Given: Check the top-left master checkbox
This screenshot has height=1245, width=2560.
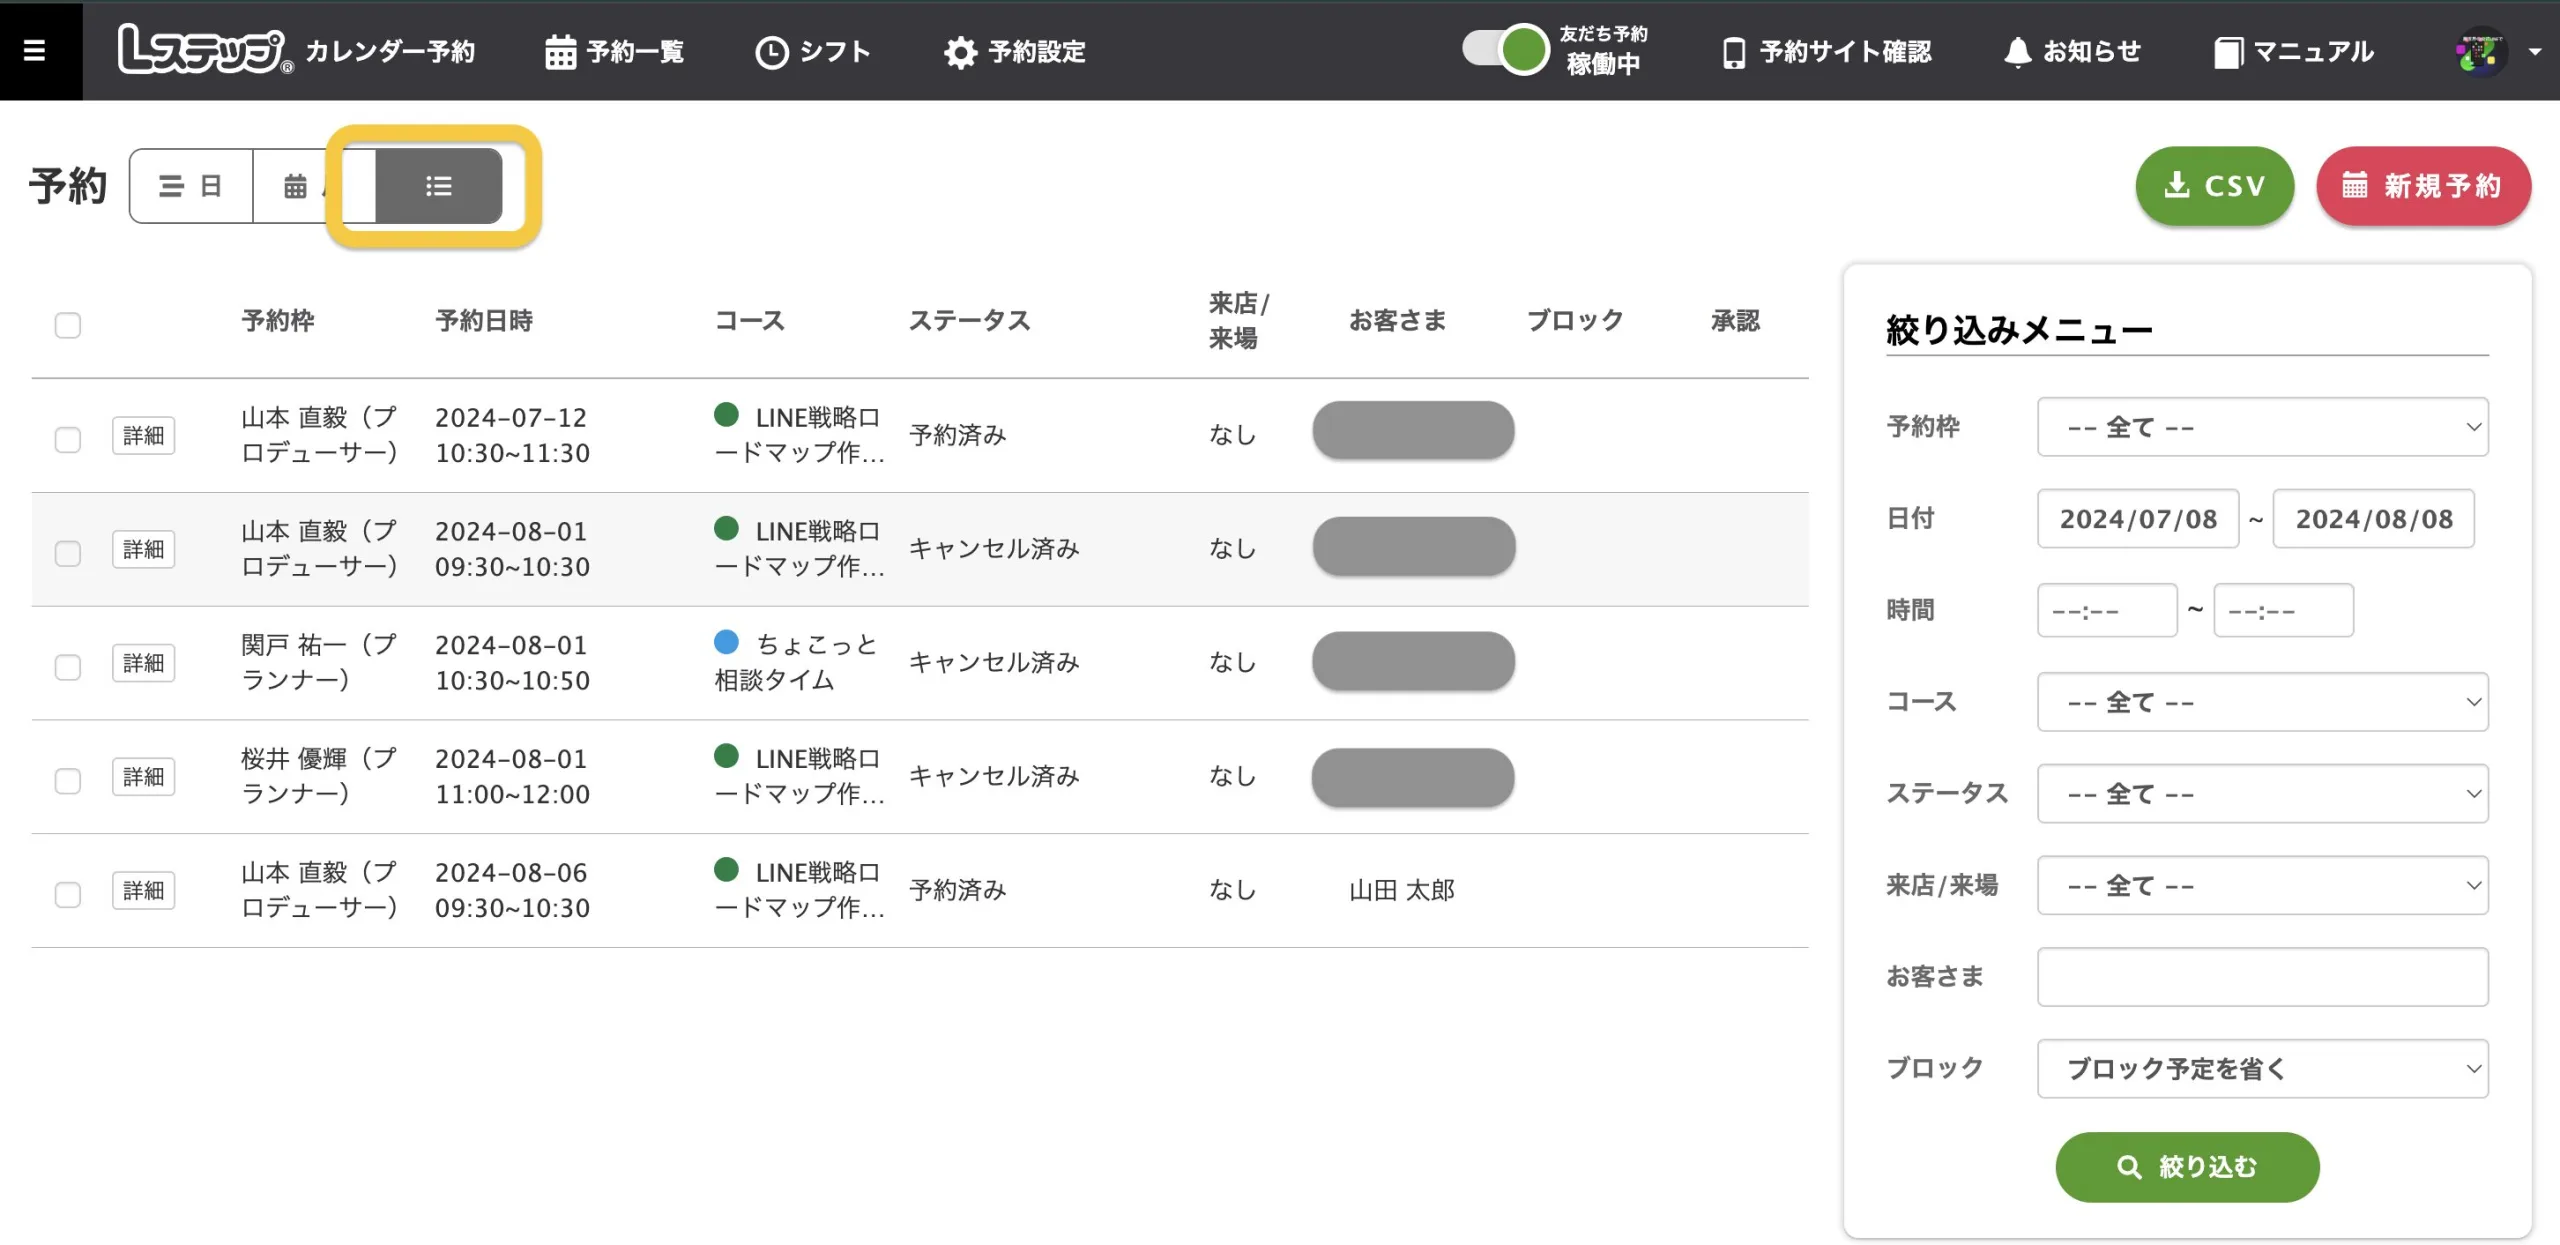Looking at the screenshot, I should [69, 325].
